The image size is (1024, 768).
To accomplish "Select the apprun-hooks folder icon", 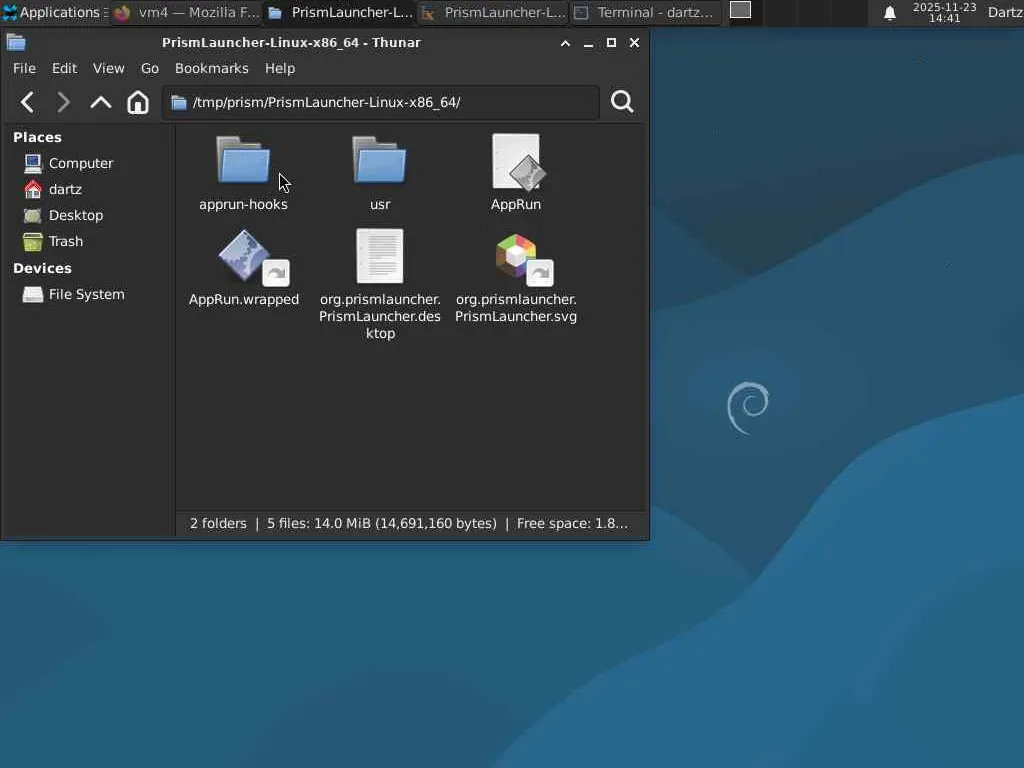I will coord(243,160).
